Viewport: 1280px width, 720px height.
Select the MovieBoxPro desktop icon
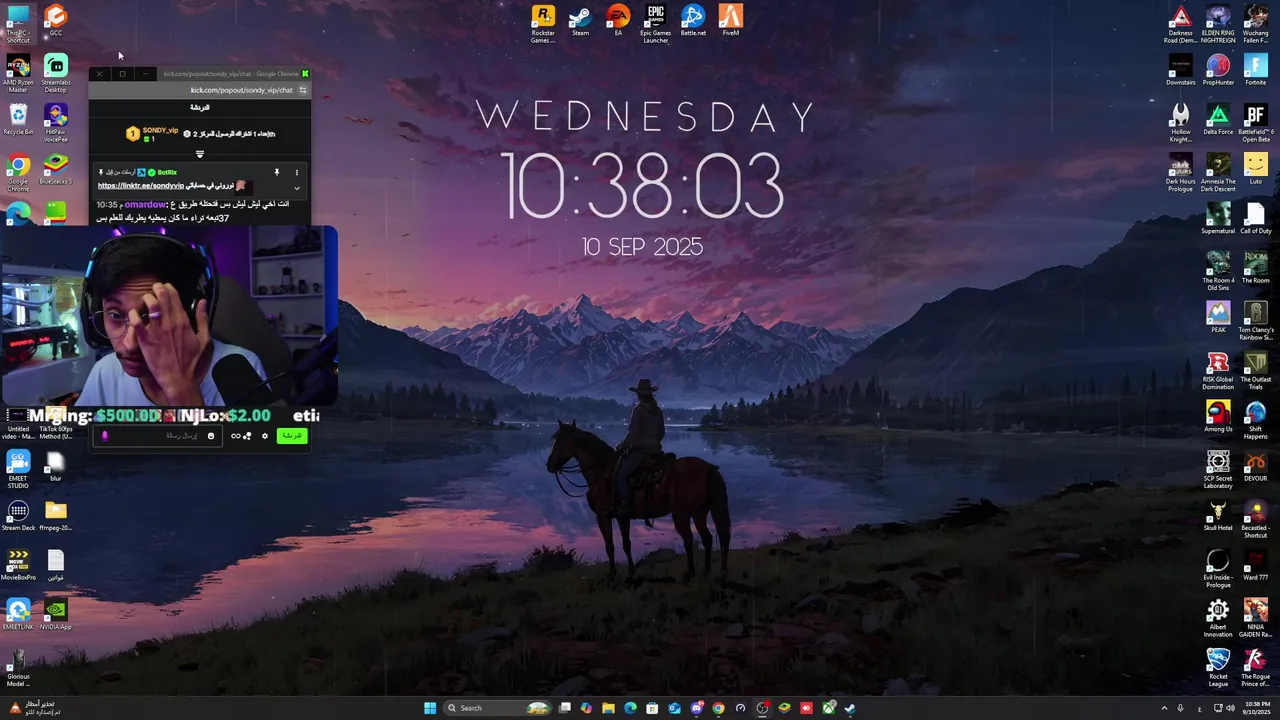(18, 565)
